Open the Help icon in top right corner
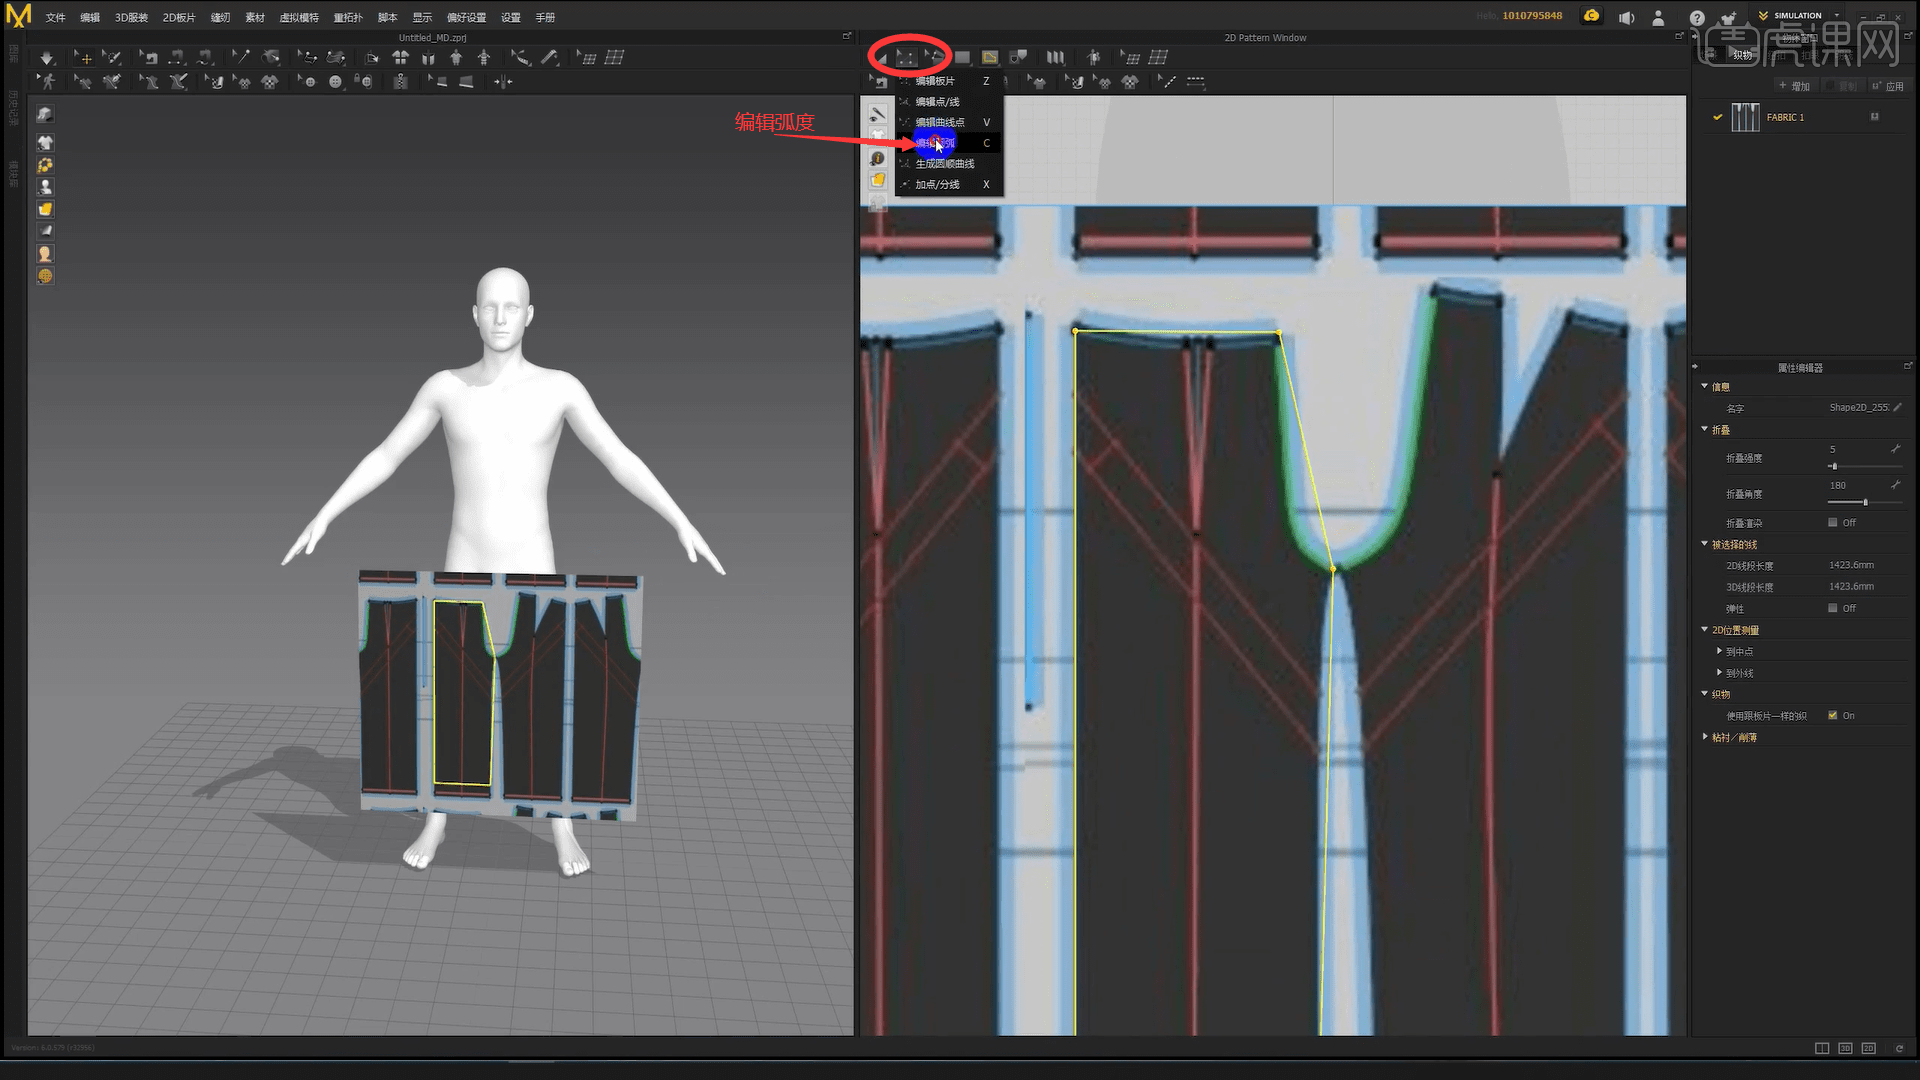This screenshot has height=1080, width=1920. click(1697, 17)
